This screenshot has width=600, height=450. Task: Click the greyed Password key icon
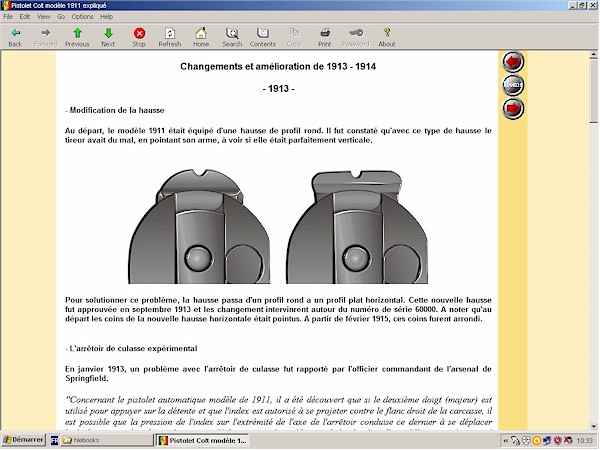coord(356,33)
